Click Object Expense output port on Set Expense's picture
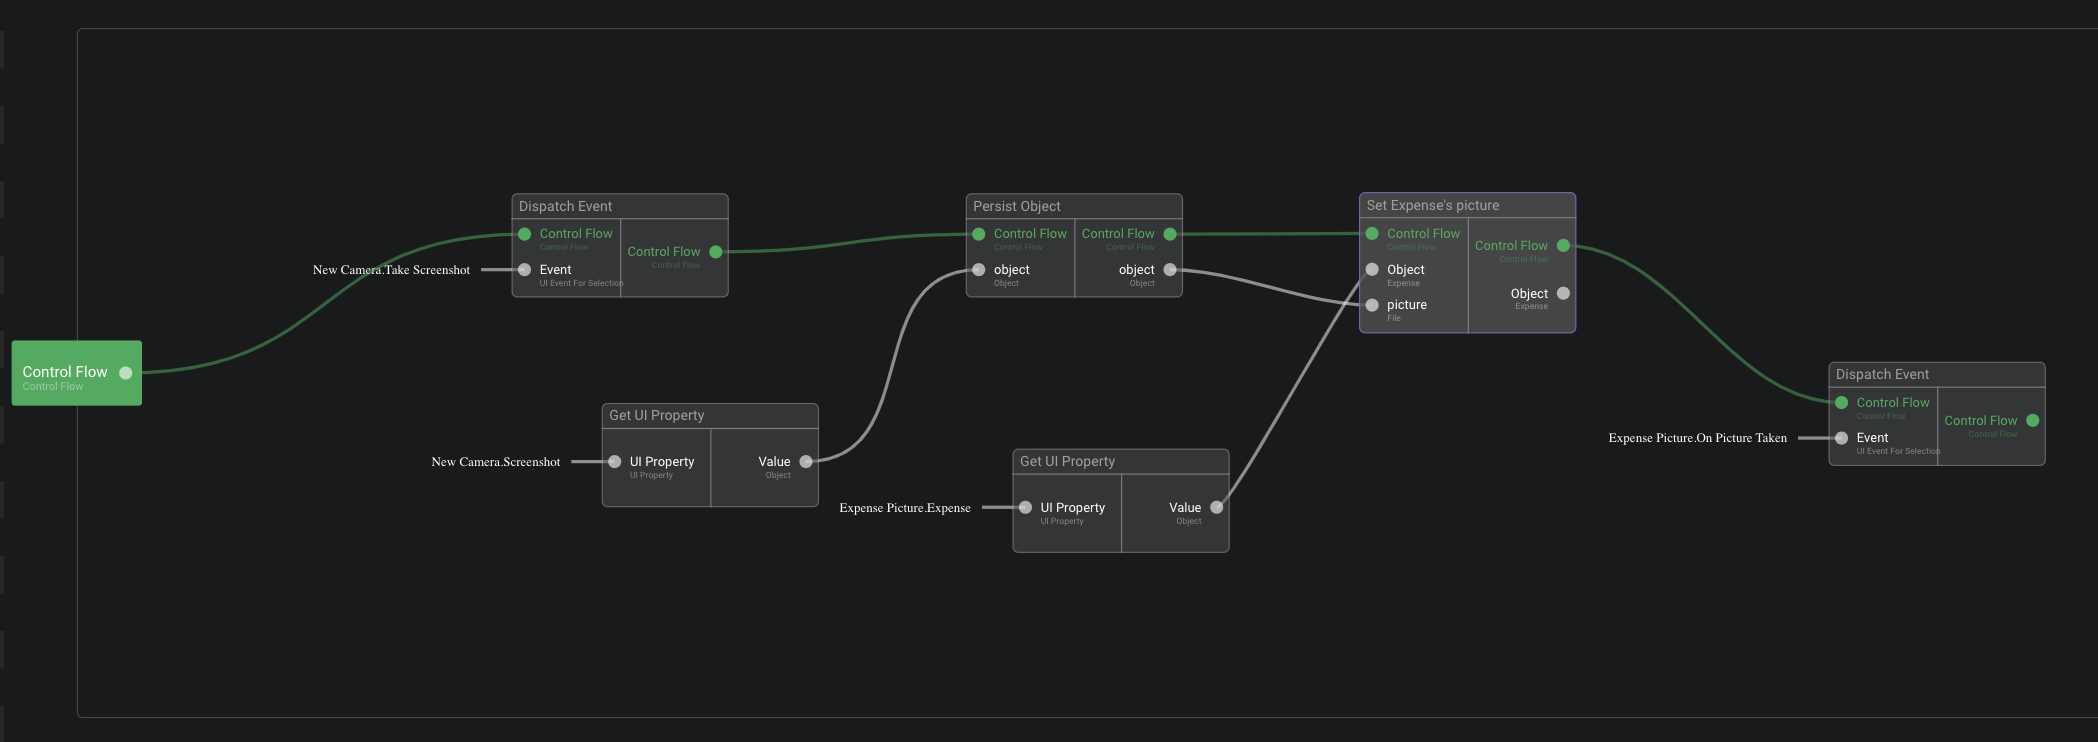2098x742 pixels. pos(1563,293)
